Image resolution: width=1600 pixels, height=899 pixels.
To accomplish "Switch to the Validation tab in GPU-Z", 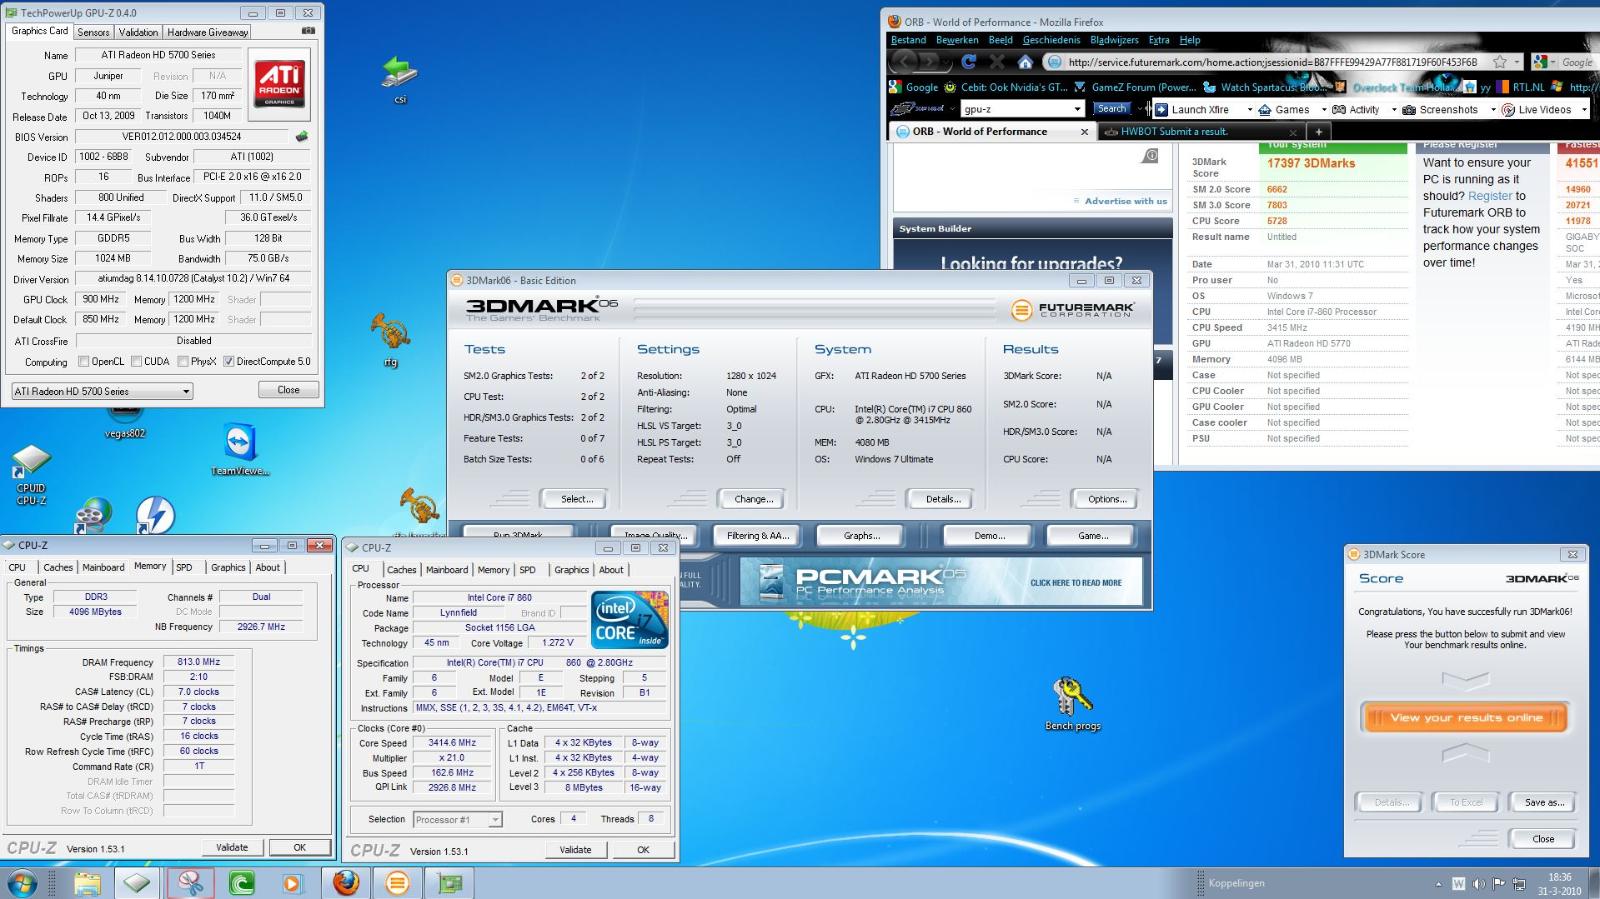I will pyautogui.click(x=138, y=32).
